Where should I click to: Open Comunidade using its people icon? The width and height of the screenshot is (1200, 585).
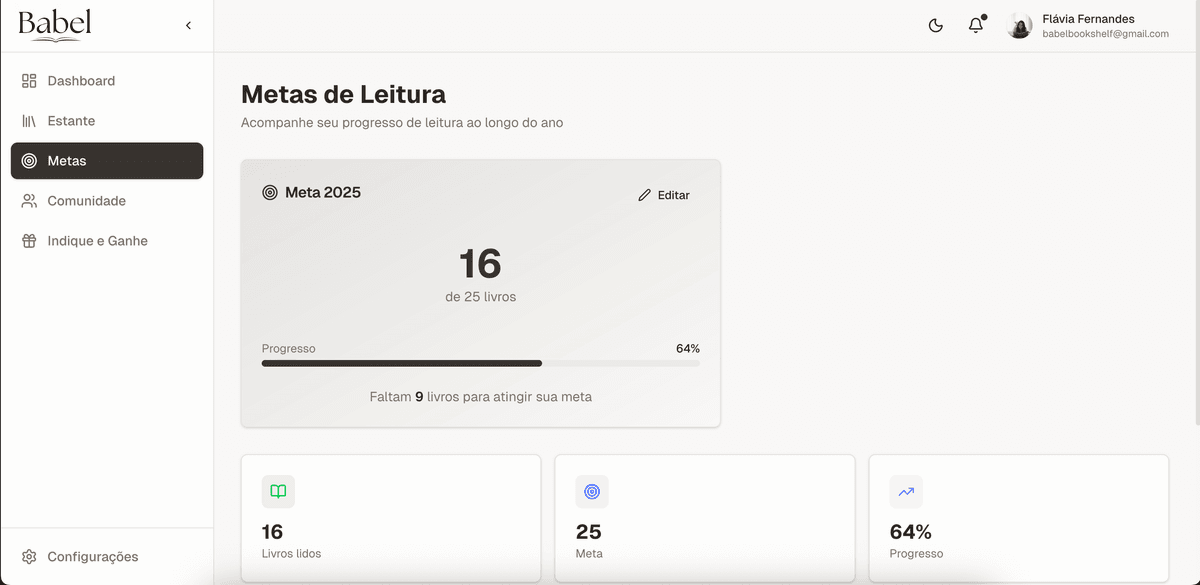[29, 200]
